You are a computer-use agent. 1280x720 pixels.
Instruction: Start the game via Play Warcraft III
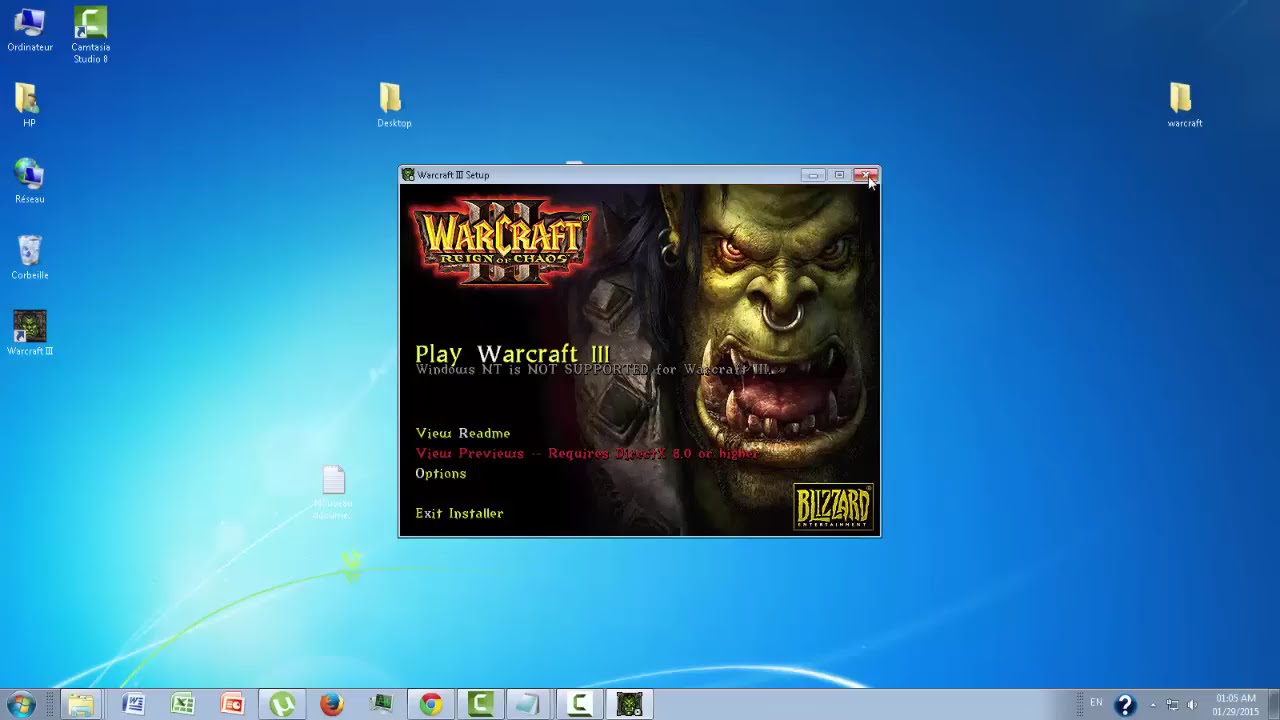(512, 354)
